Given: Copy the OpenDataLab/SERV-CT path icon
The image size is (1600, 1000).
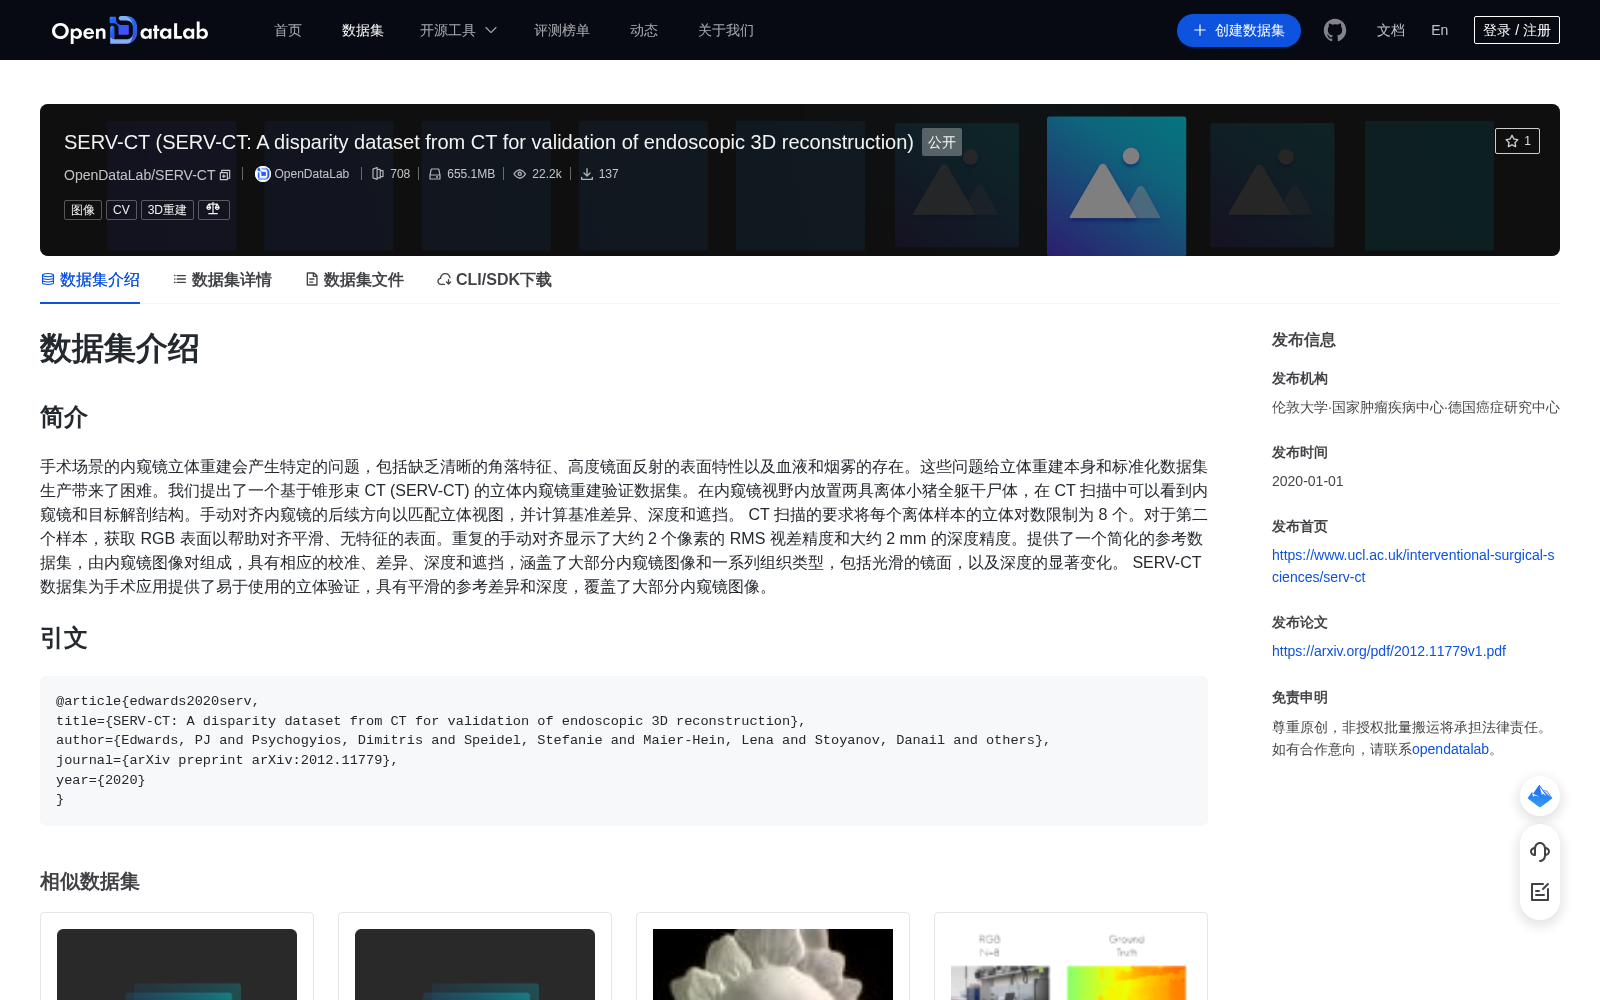Looking at the screenshot, I should point(225,175).
